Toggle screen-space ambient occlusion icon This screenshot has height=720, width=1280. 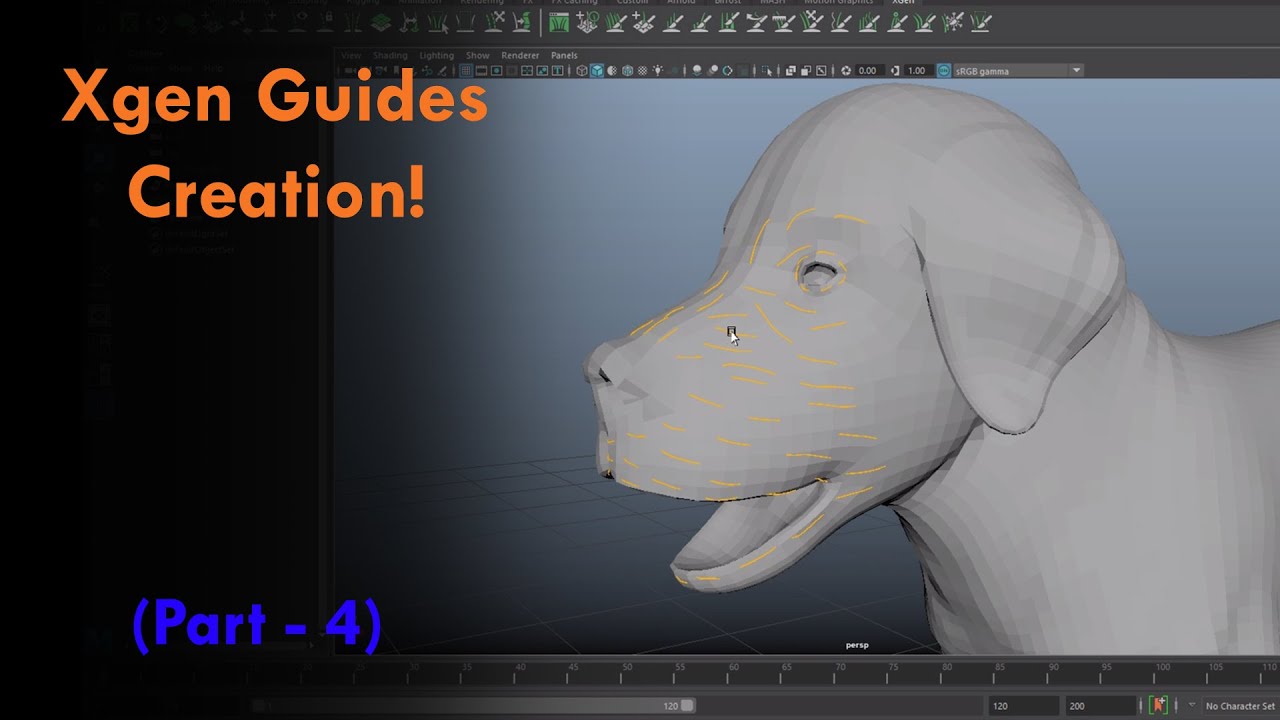point(698,71)
